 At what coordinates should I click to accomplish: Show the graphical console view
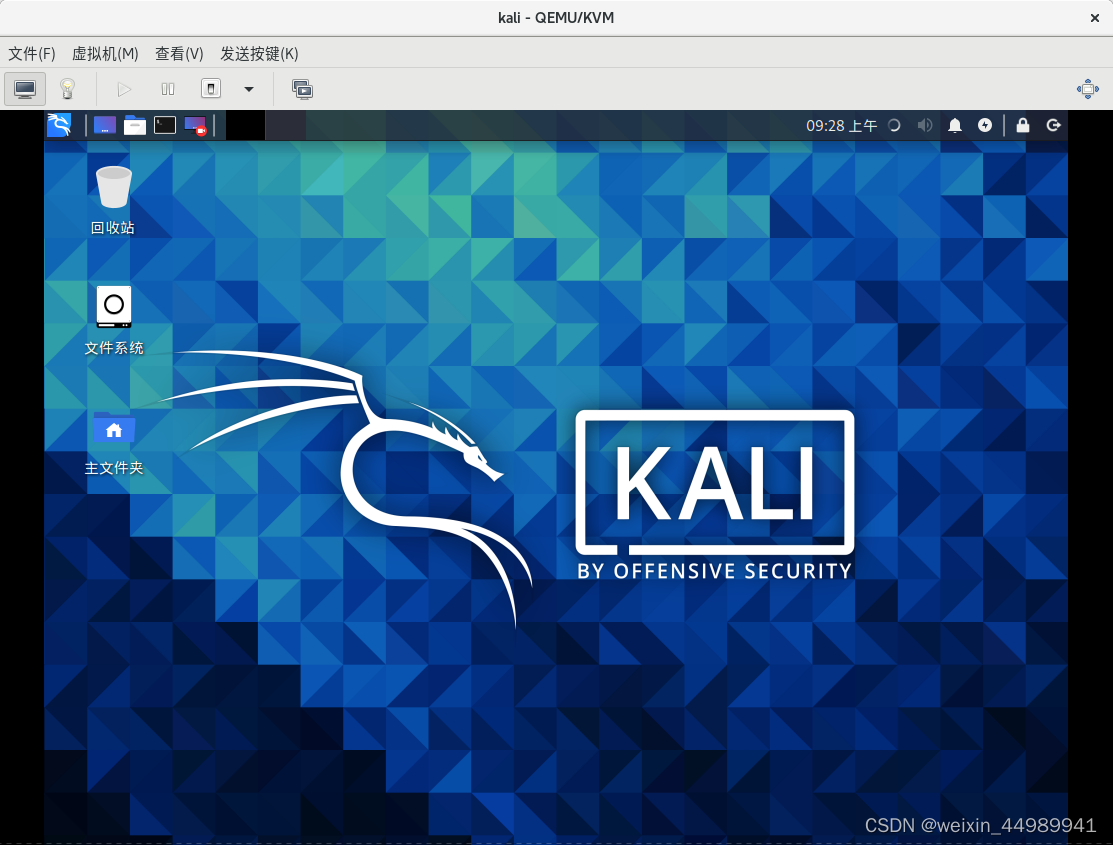coord(25,89)
